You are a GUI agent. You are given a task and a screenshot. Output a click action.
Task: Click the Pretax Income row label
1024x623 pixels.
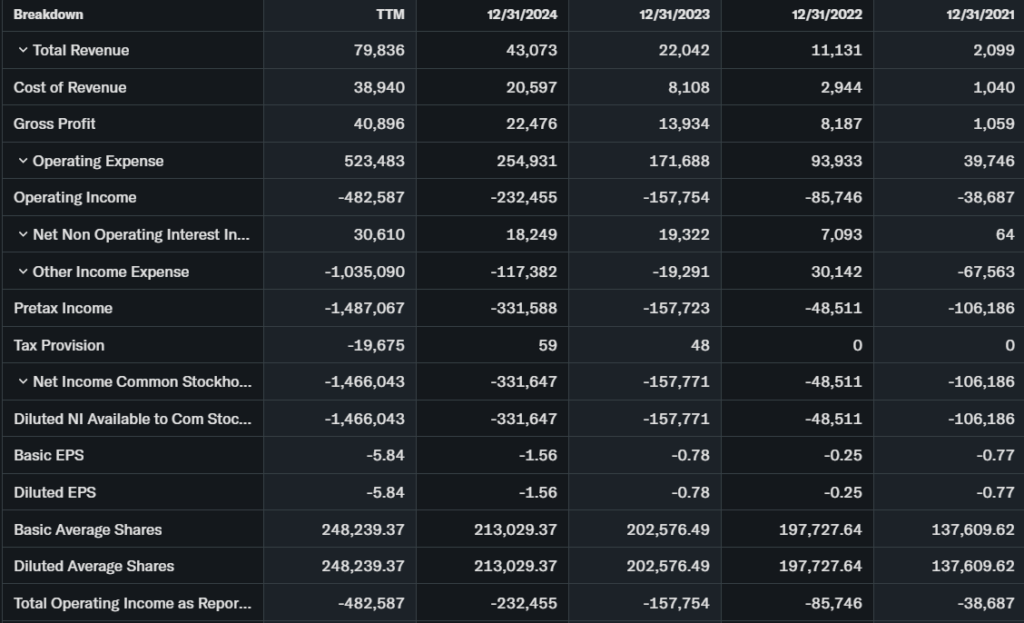[63, 308]
